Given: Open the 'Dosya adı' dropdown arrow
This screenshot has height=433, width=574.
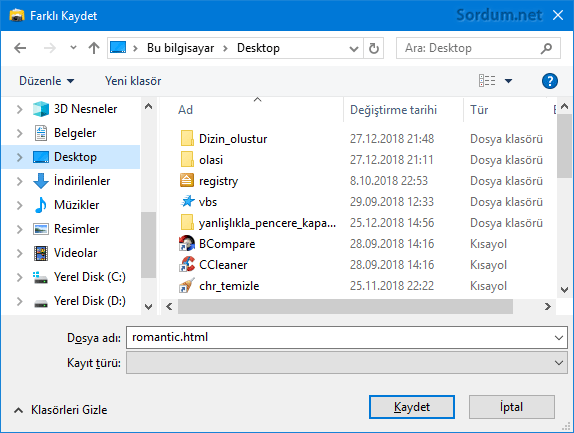Looking at the screenshot, I should pos(559,337).
